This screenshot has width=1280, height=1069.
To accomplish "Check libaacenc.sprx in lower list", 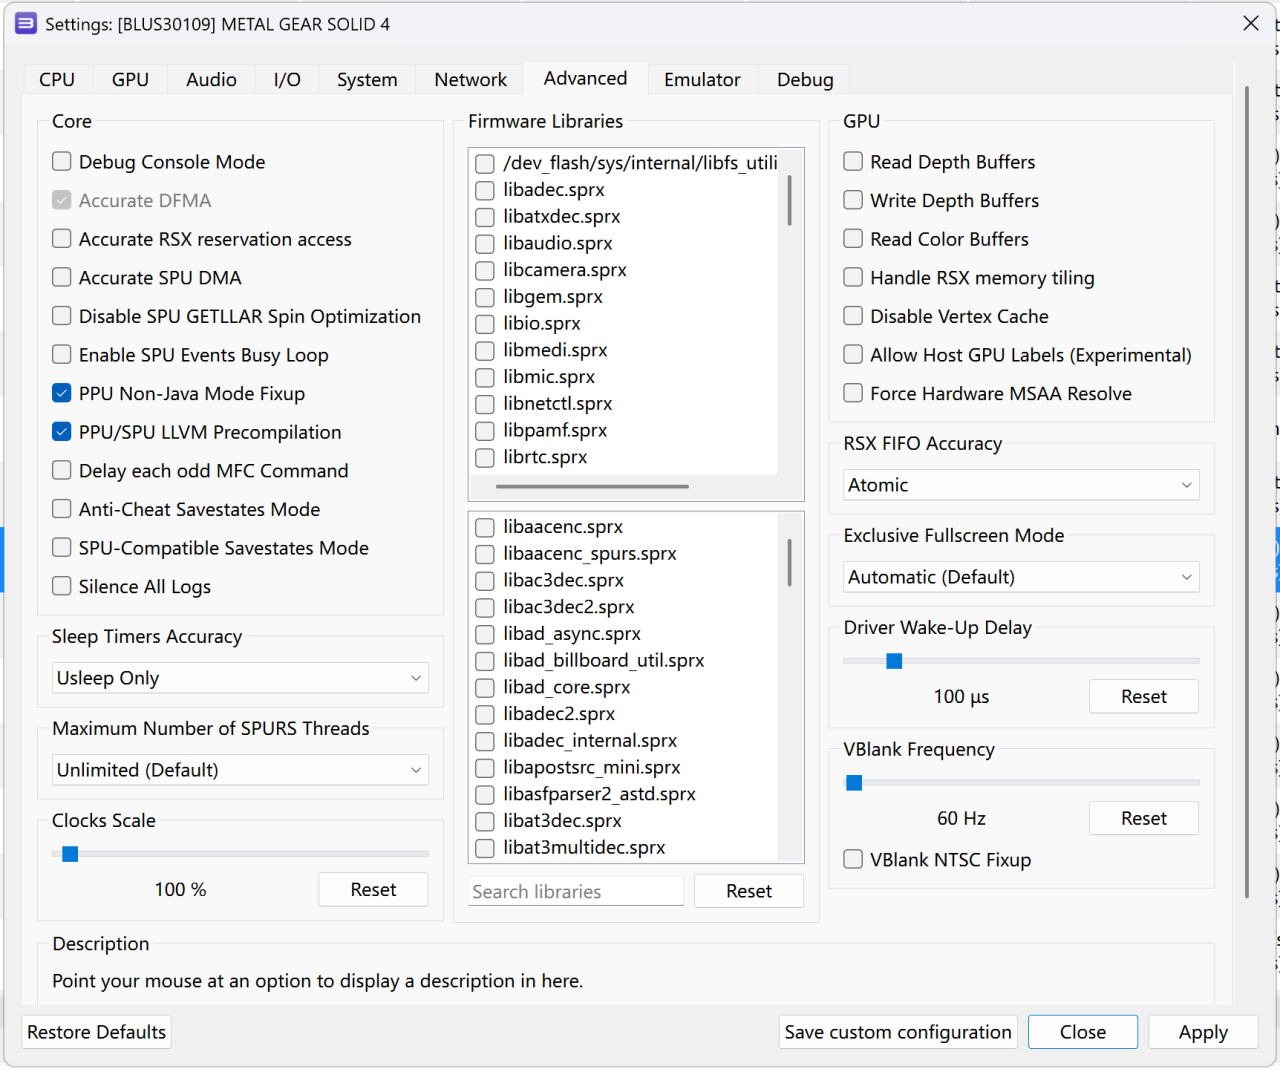I will (x=485, y=527).
